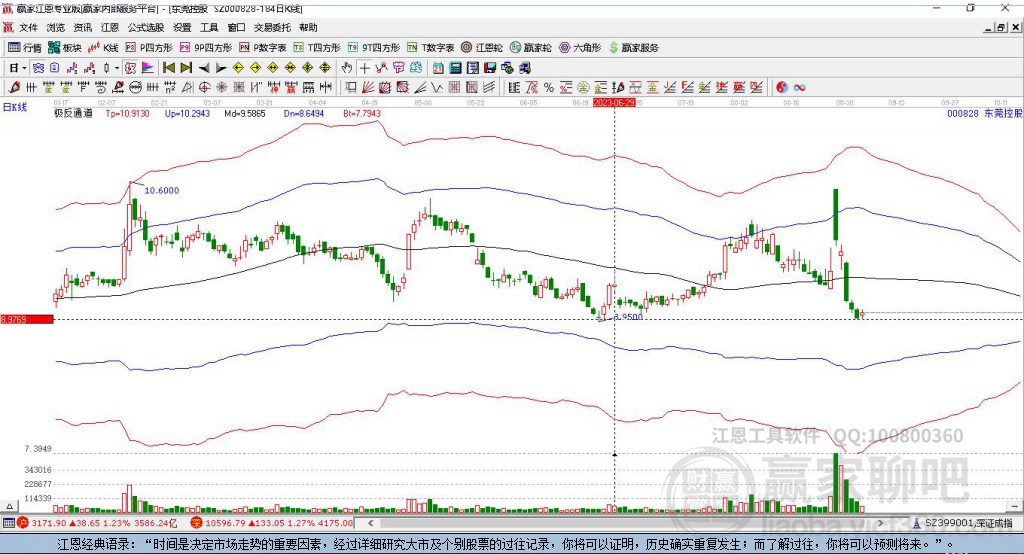Image resolution: width=1024 pixels, height=554 pixels.
Task: Select the percent retracement tool
Action: (549, 87)
